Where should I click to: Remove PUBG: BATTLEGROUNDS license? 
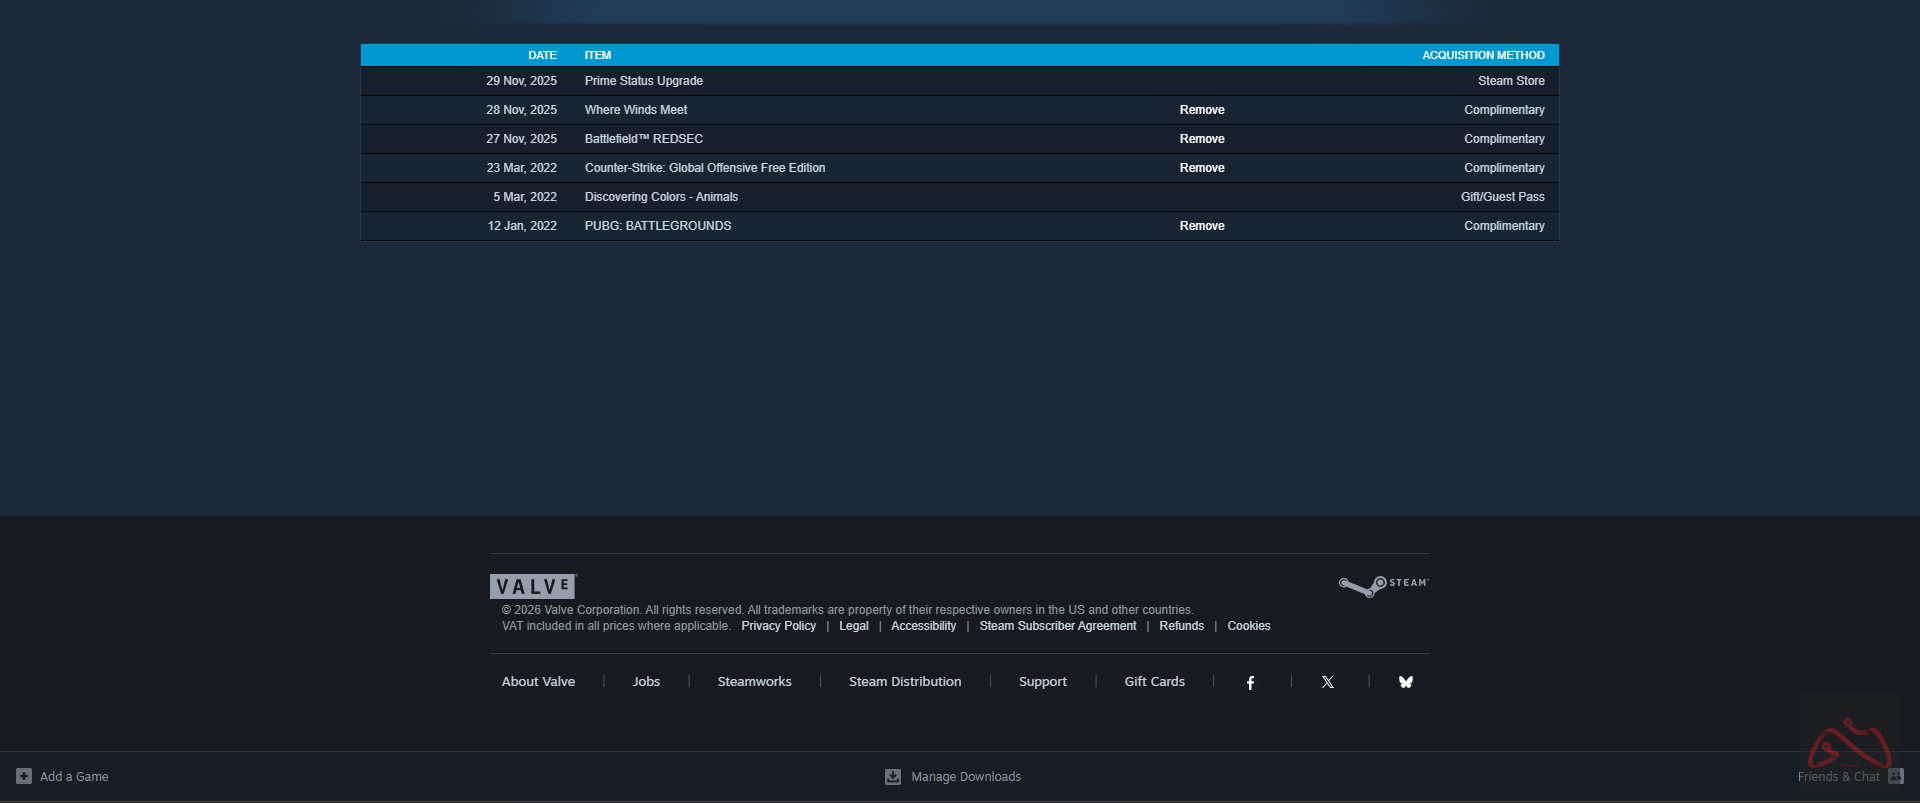[1201, 226]
